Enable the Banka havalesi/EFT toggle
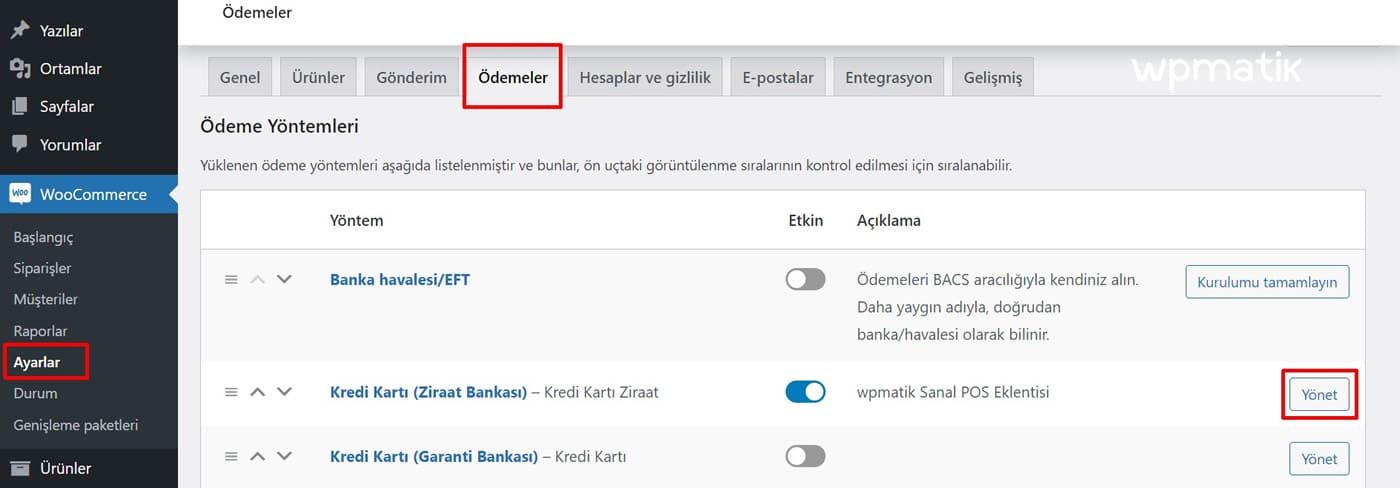This screenshot has height=488, width=1400. [x=806, y=280]
